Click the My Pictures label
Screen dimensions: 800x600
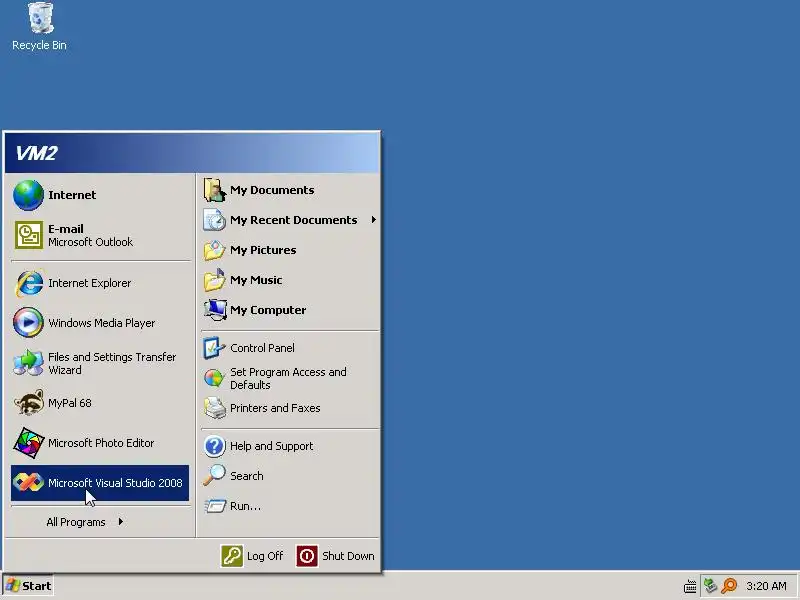(263, 250)
